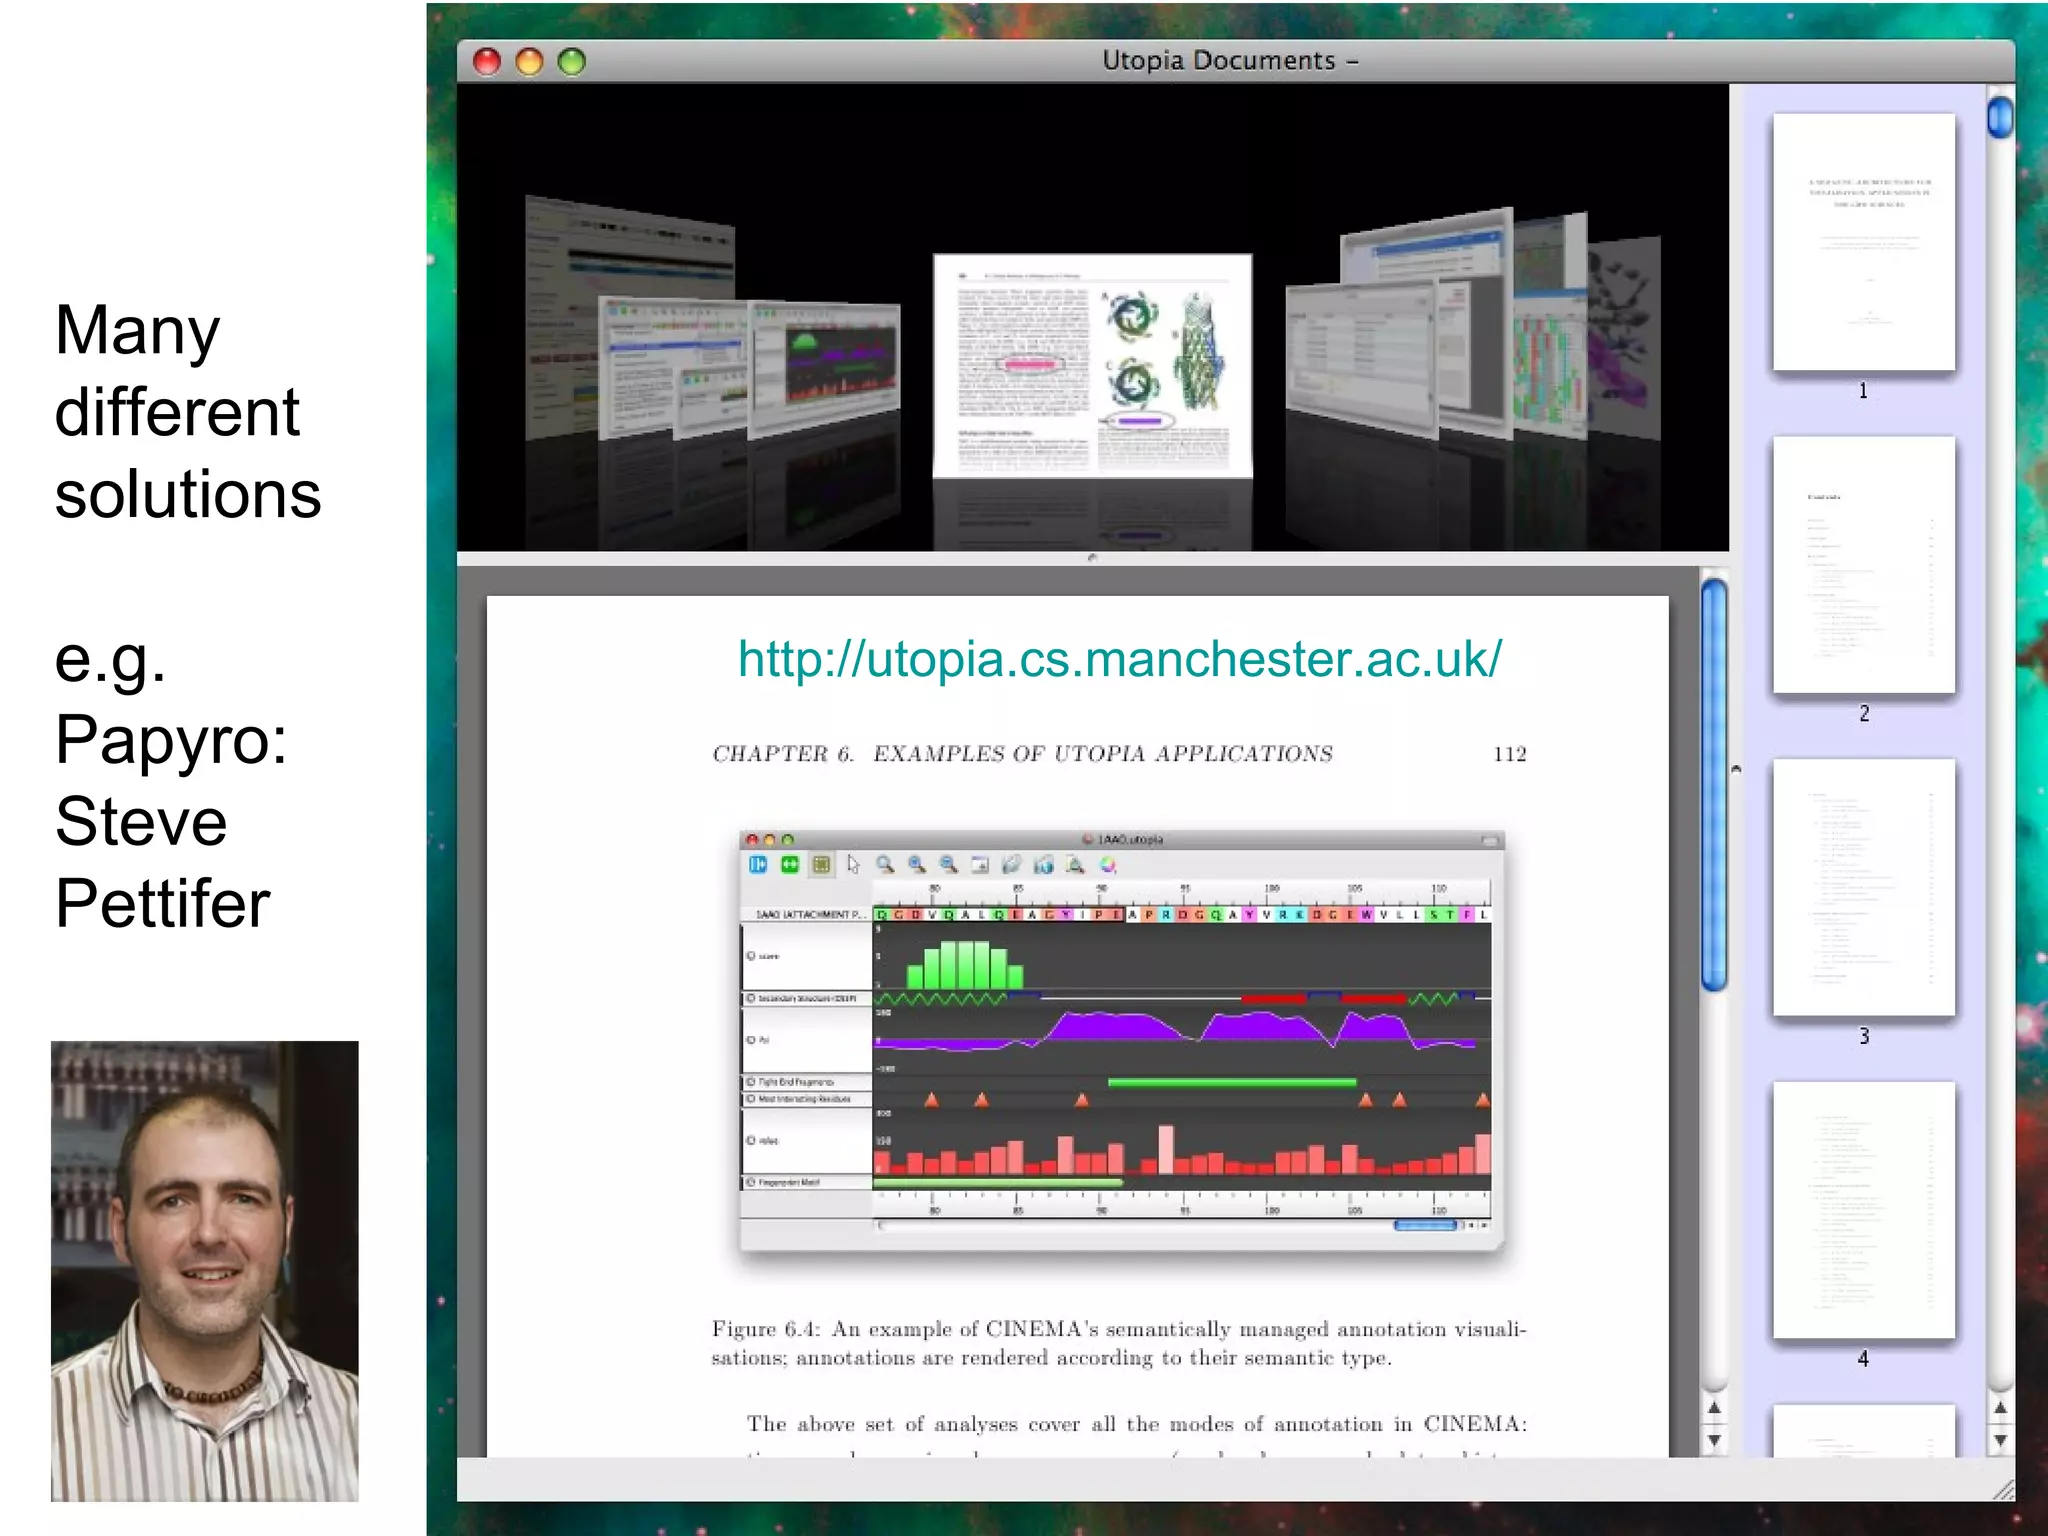Open page 4 thumbnail in sidebar

click(x=1863, y=1210)
